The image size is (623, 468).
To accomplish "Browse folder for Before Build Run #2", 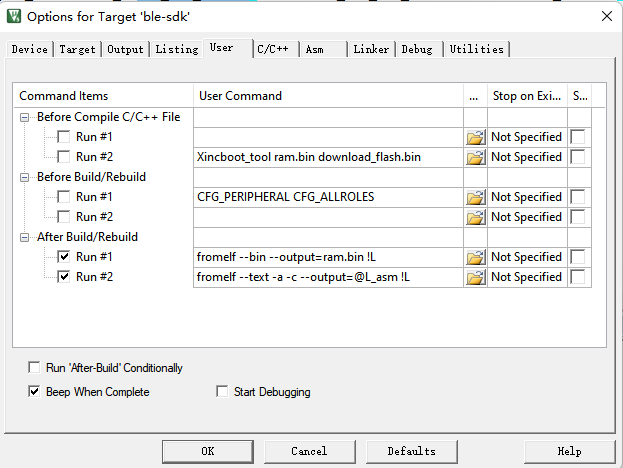I will (x=475, y=217).
